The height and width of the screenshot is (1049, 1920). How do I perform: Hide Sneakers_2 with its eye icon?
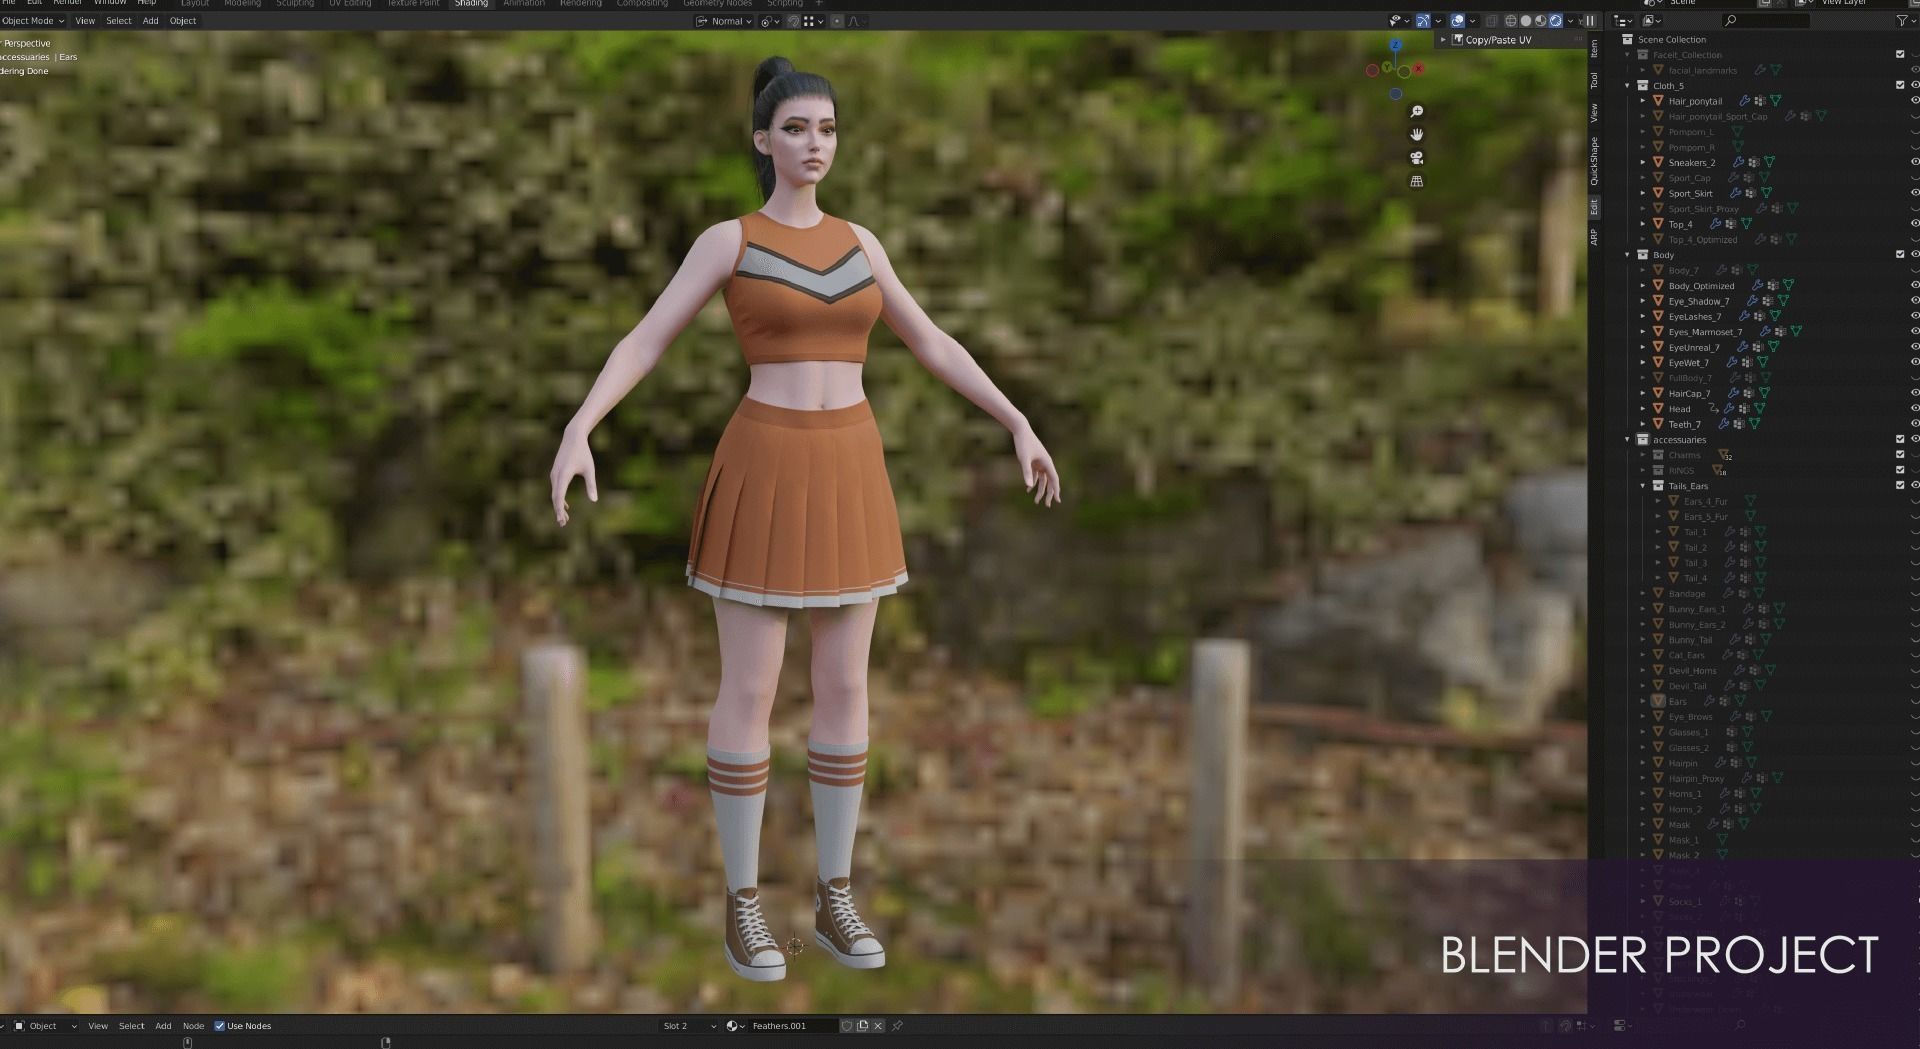tap(1914, 162)
